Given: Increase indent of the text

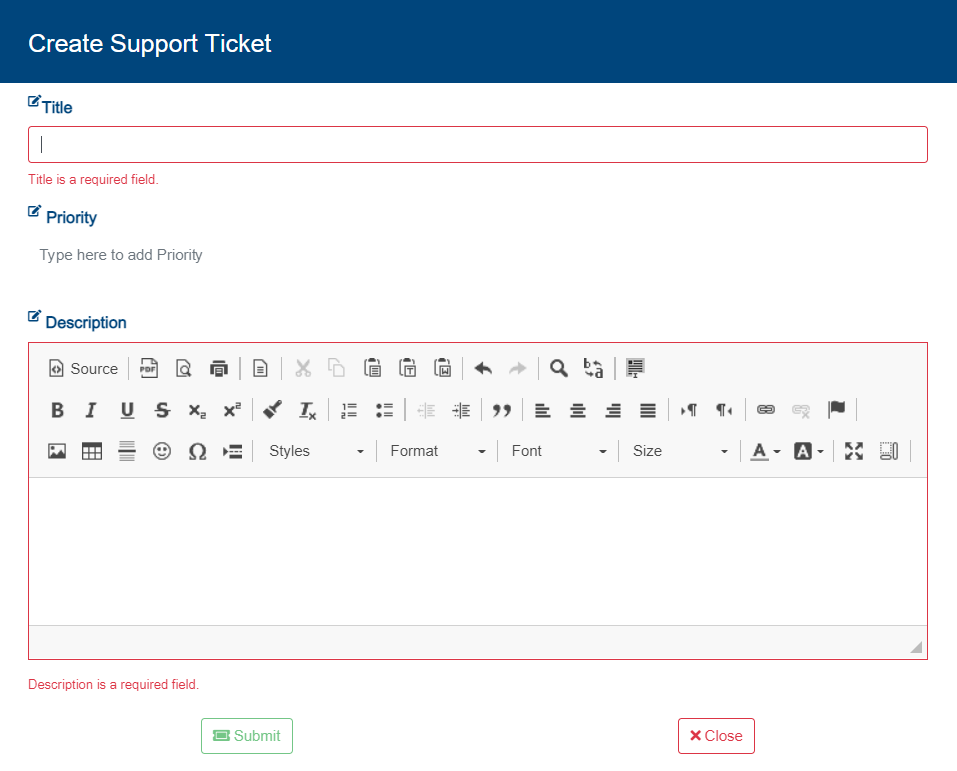Looking at the screenshot, I should 461,410.
